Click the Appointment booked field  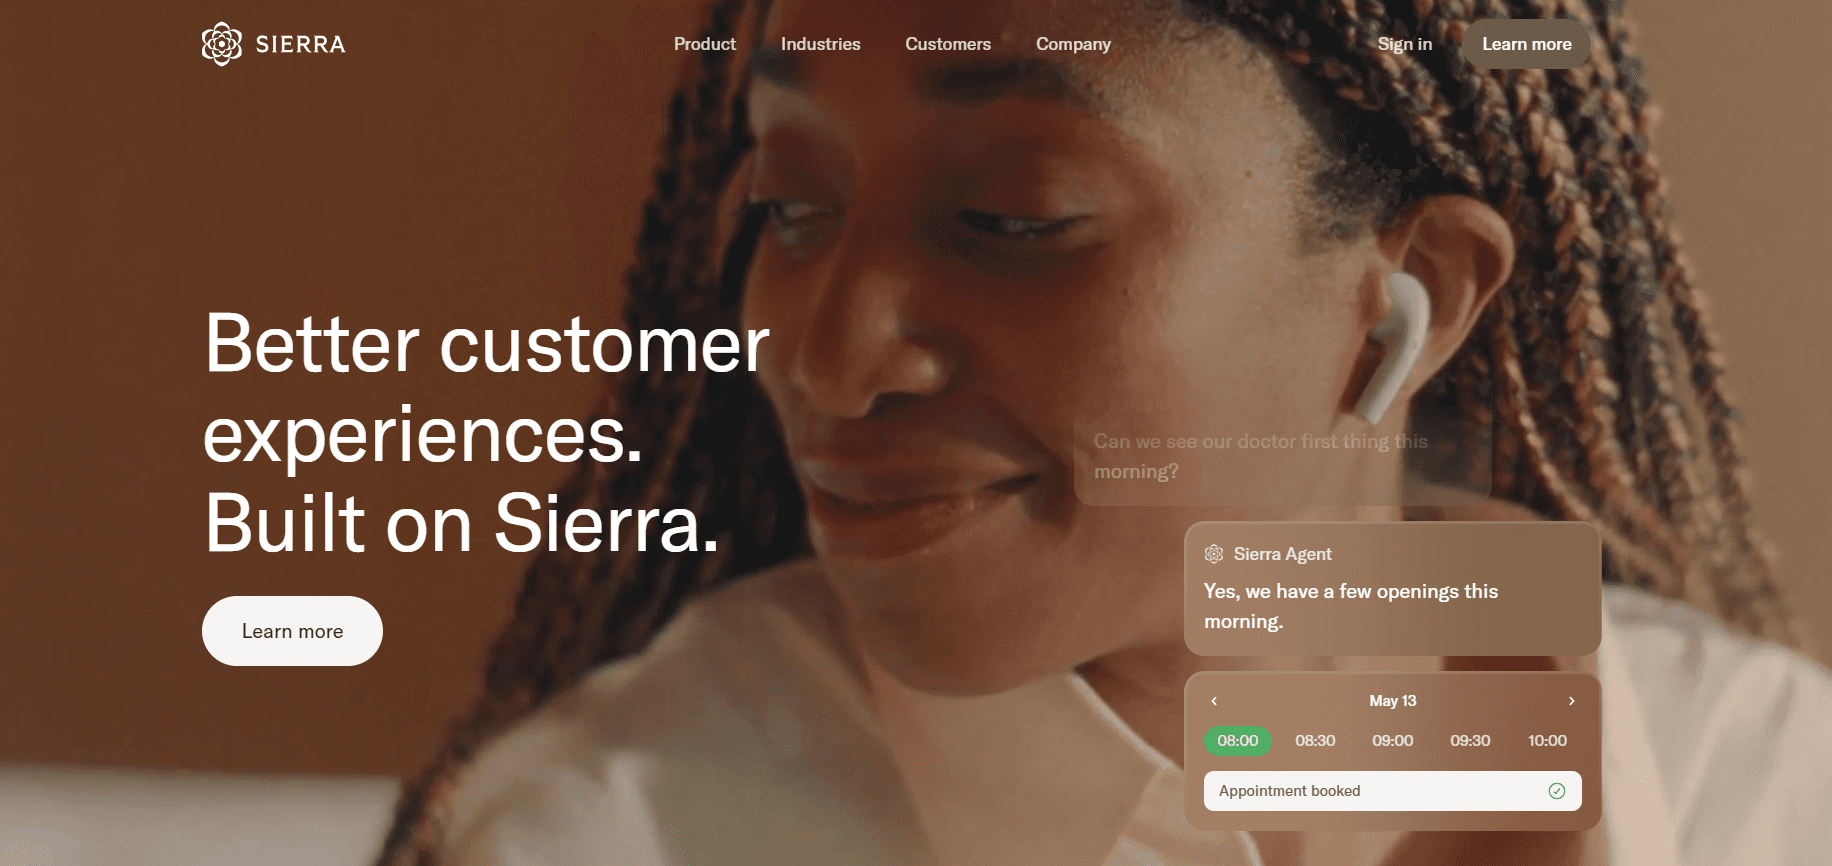(1393, 791)
